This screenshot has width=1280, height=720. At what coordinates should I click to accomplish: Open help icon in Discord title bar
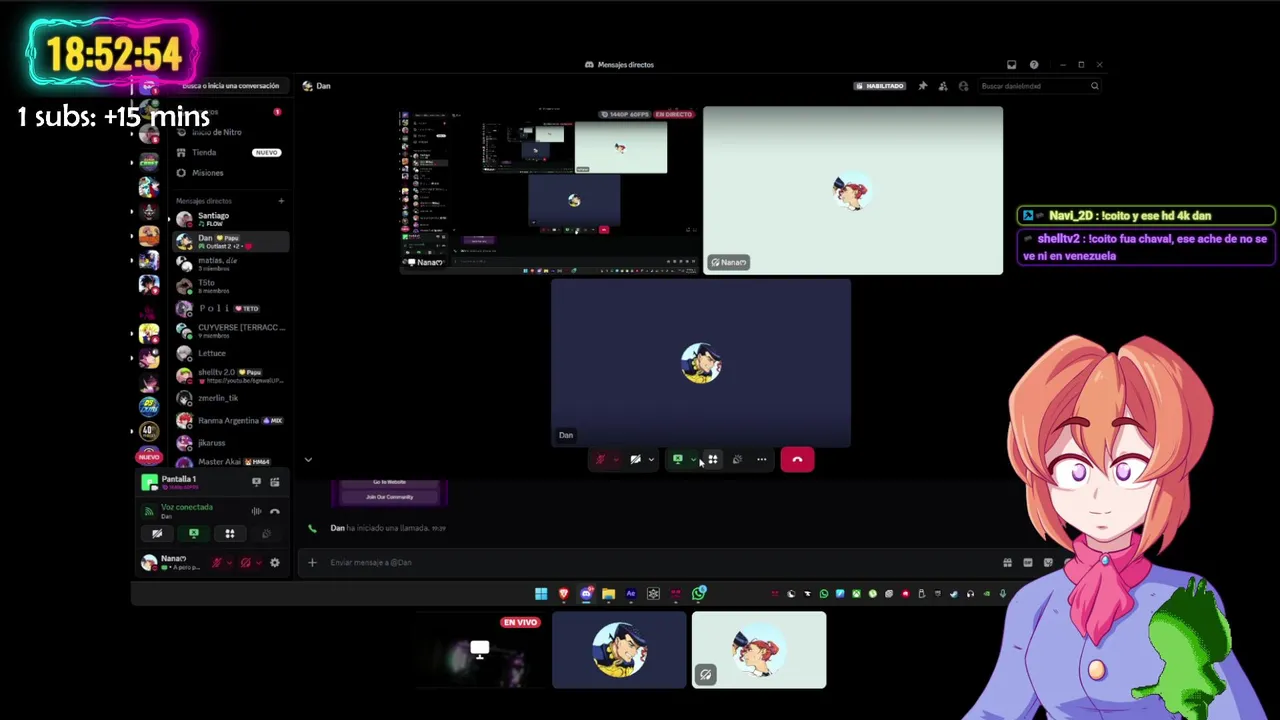[x=1034, y=65]
